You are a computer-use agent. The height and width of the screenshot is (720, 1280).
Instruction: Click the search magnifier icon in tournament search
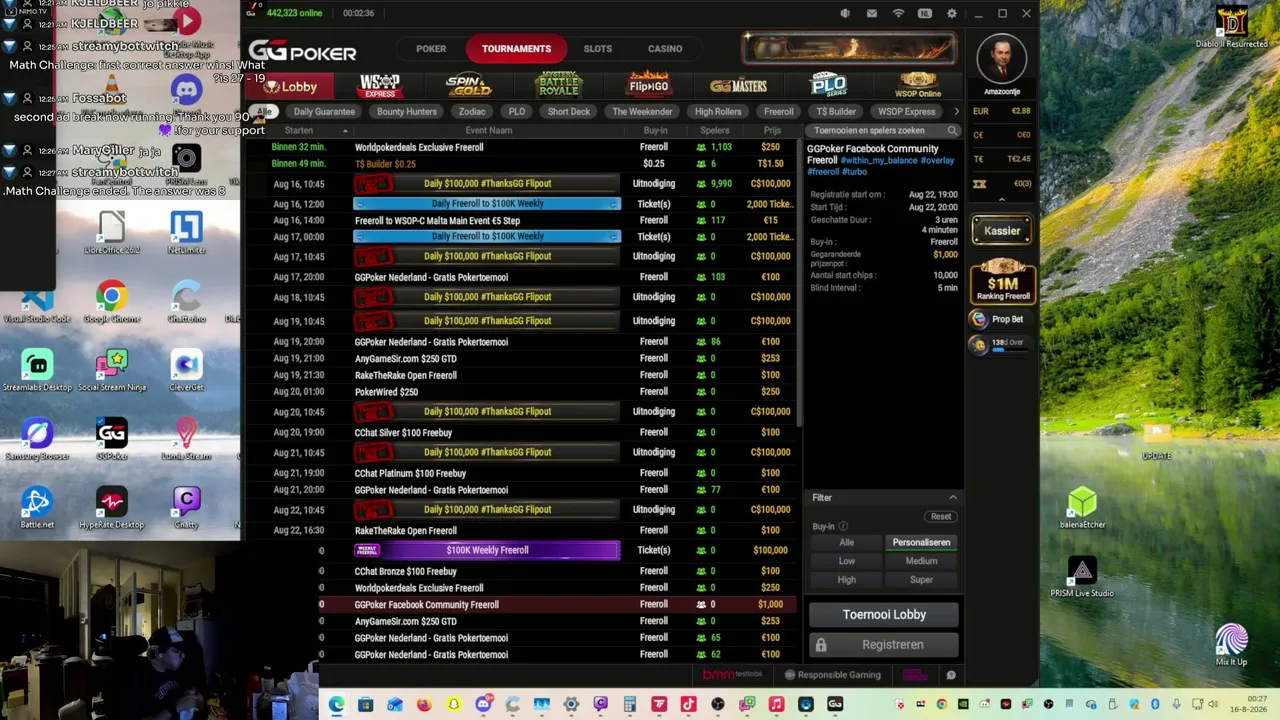click(952, 131)
